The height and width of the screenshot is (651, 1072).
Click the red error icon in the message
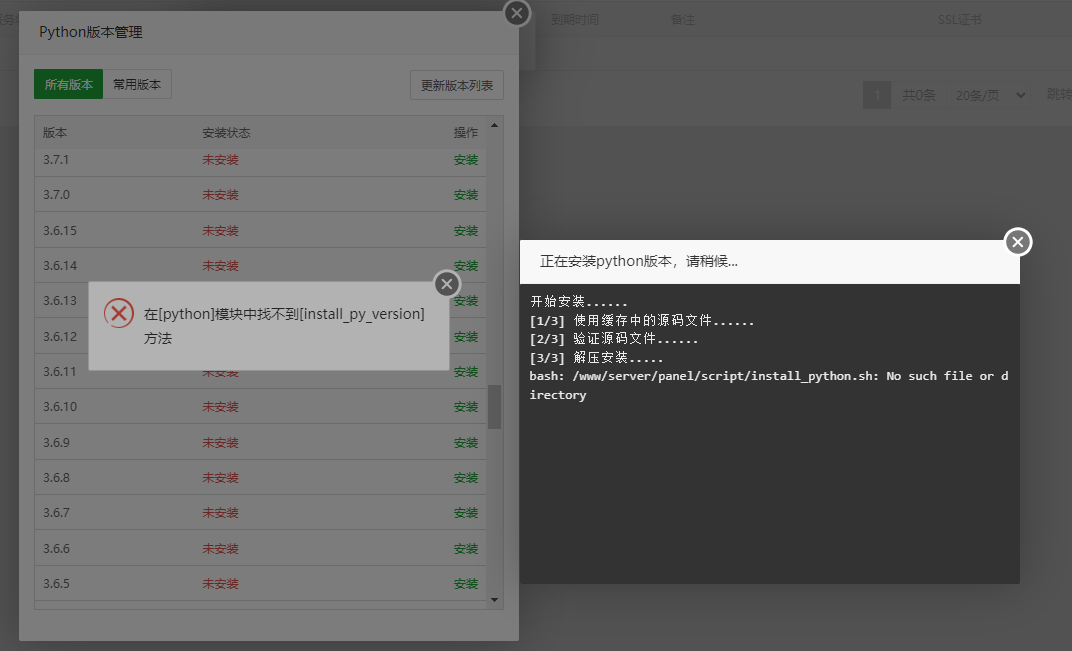[x=118, y=313]
